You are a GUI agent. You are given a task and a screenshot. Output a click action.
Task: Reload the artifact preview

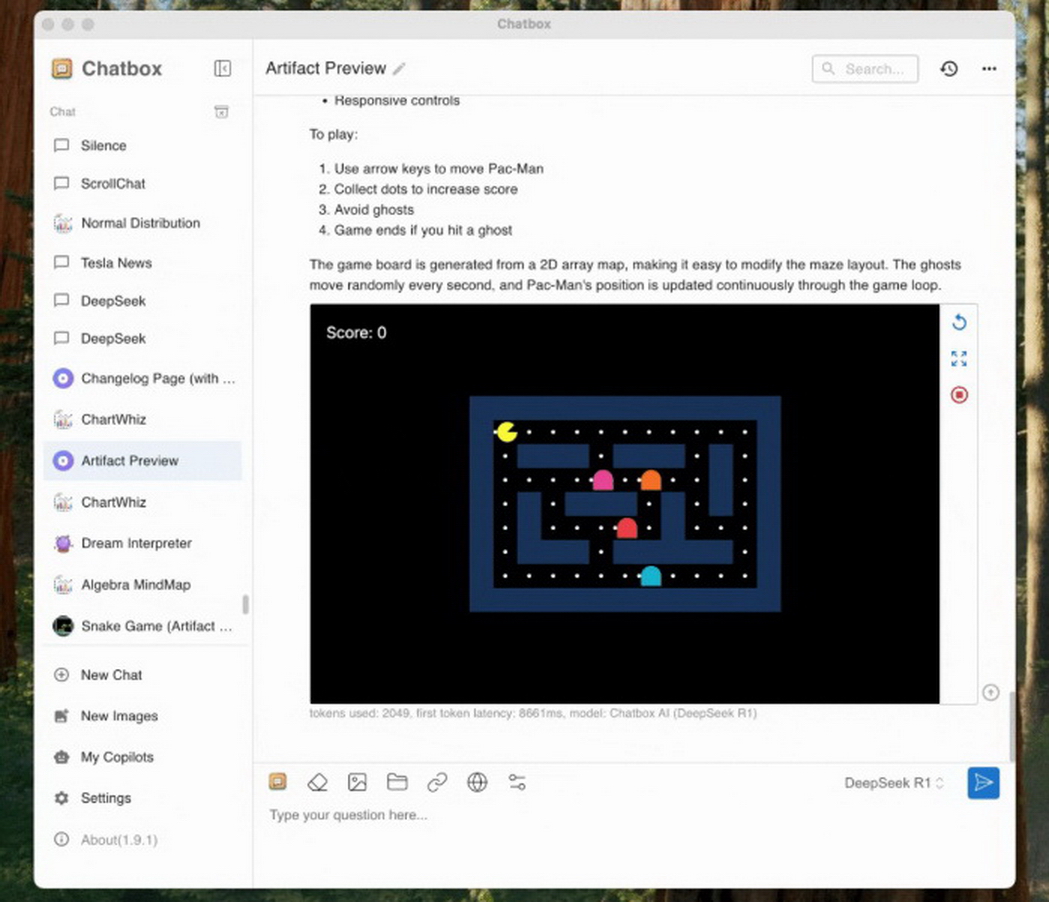pyautogui.click(x=959, y=322)
